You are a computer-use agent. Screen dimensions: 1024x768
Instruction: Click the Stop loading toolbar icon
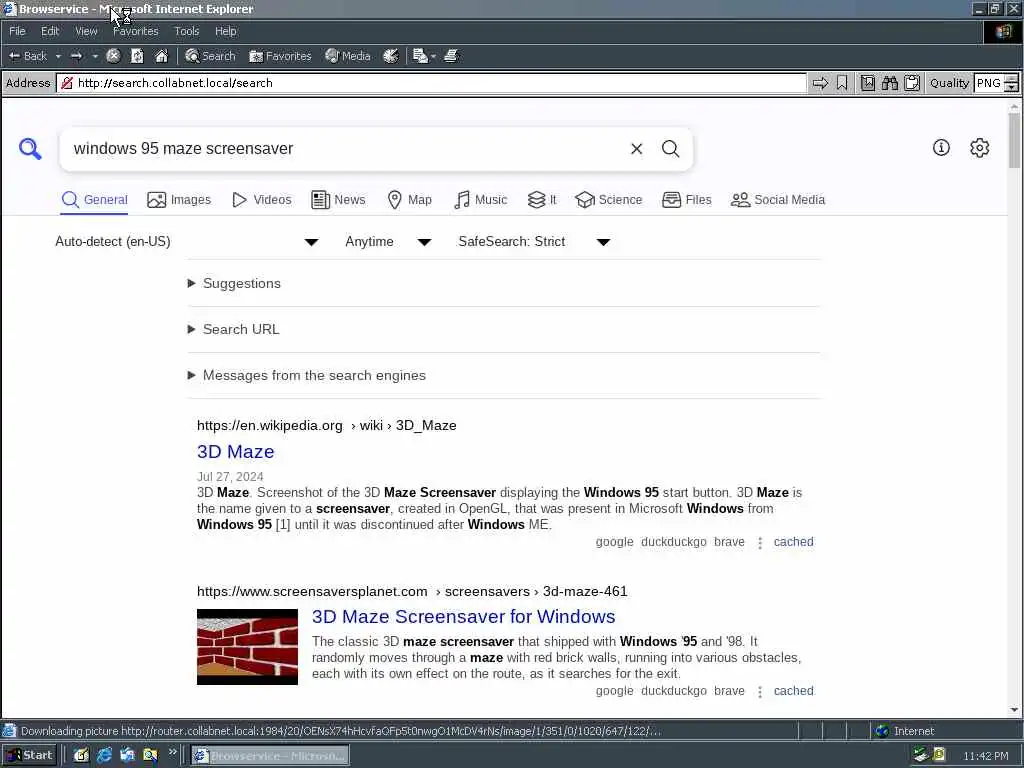click(113, 56)
